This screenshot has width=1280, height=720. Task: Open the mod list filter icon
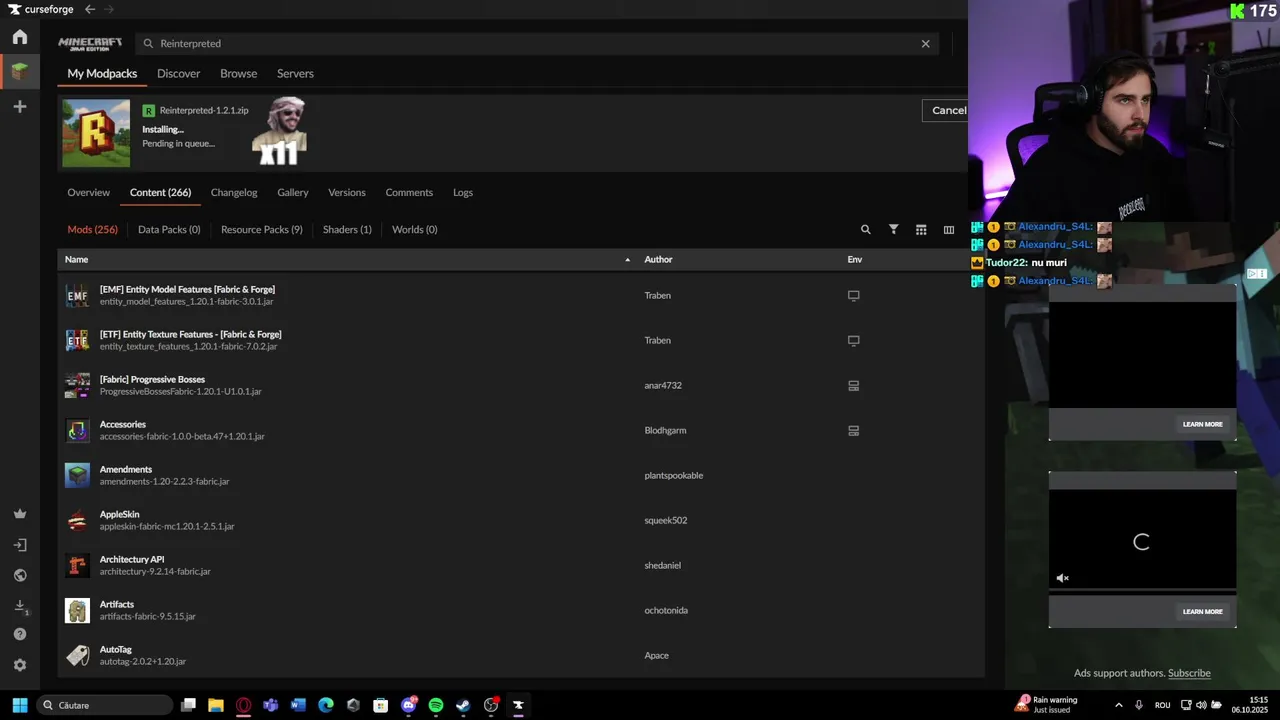(894, 230)
